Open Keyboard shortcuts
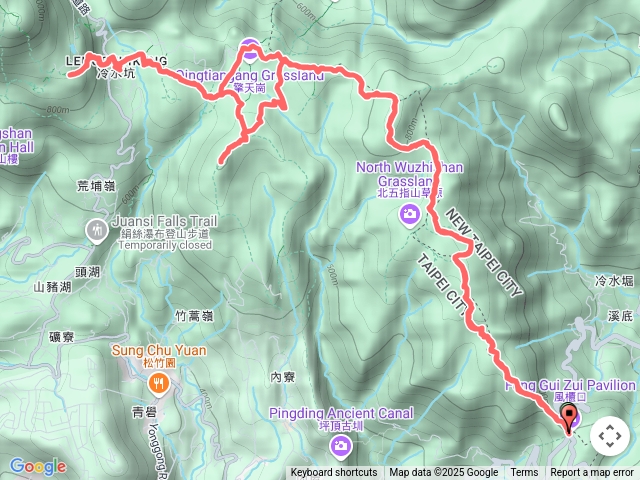 point(334,473)
